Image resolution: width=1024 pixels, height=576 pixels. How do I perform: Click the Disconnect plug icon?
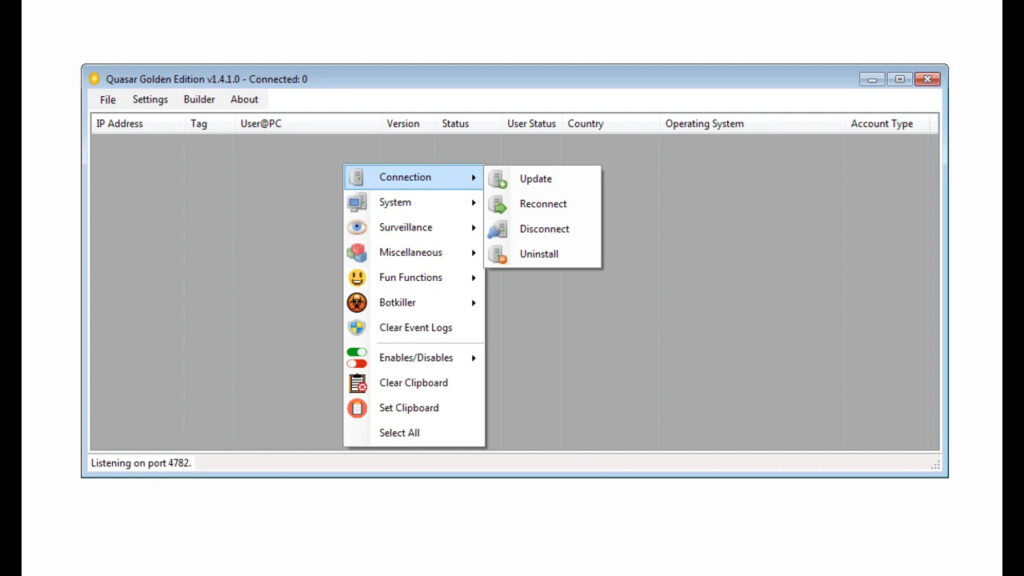coord(498,229)
